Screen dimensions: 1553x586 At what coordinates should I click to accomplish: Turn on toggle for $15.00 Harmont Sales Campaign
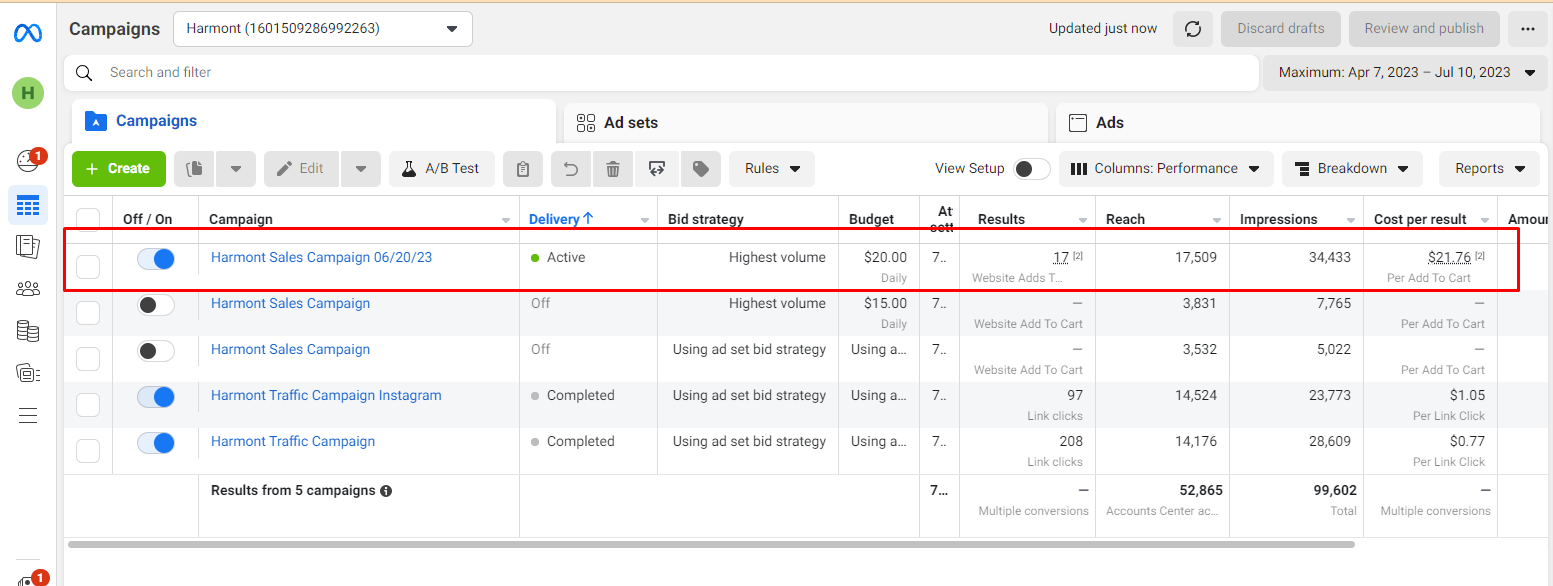click(x=156, y=305)
